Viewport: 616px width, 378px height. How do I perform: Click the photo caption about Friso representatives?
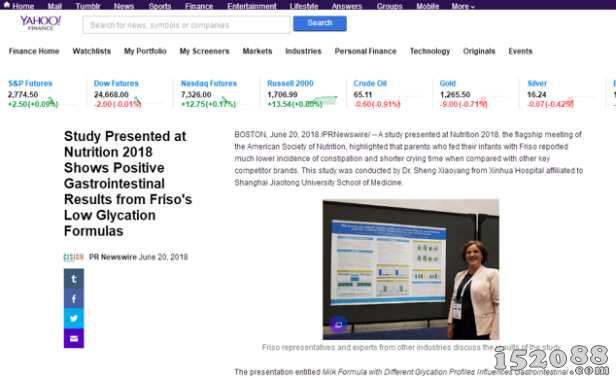coord(411,347)
